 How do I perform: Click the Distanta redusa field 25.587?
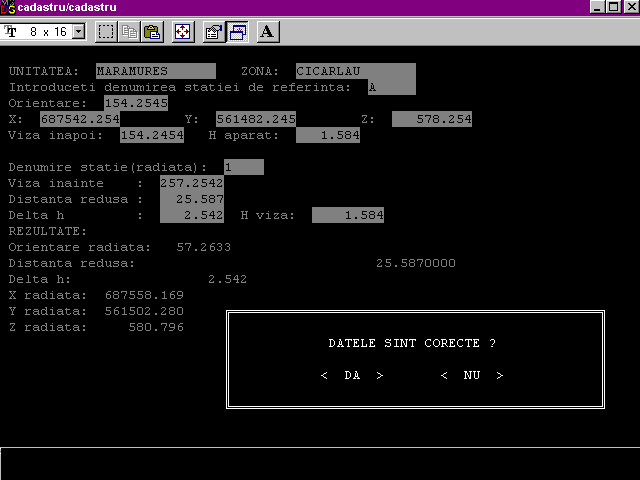pos(191,199)
